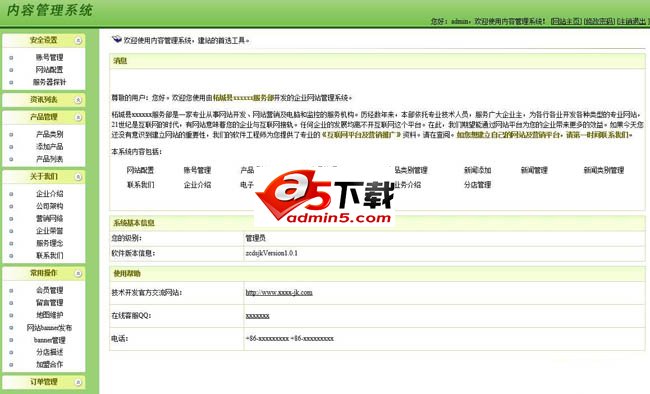Go to 网站主页 link in header

[x=566, y=21]
